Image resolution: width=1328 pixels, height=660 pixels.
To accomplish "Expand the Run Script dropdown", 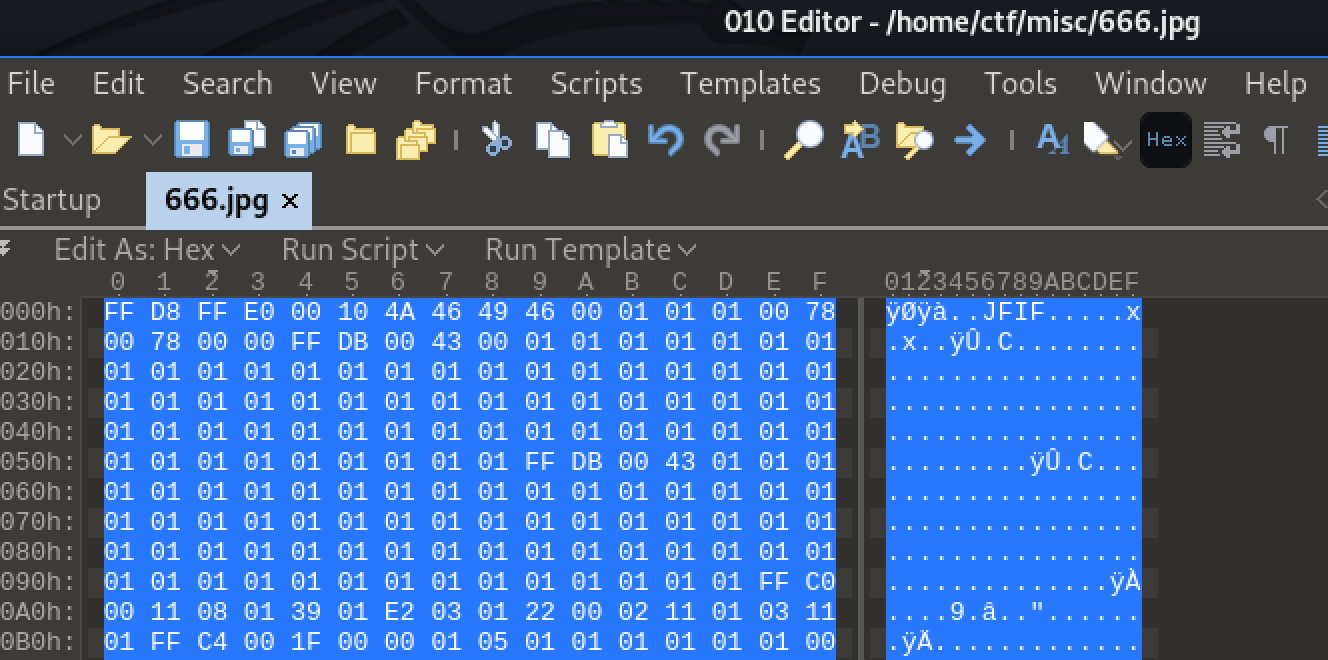I will [363, 249].
